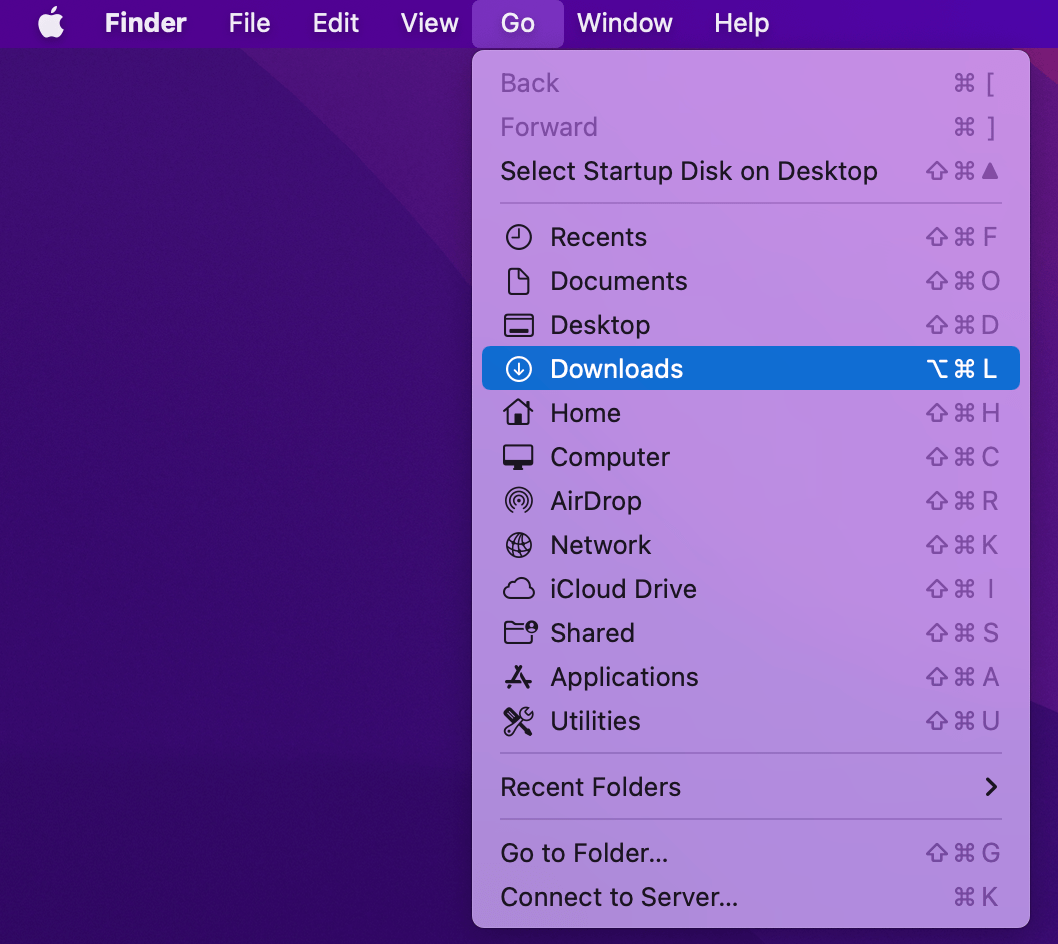Click the Recent Folders chevron arrow

pos(991,787)
